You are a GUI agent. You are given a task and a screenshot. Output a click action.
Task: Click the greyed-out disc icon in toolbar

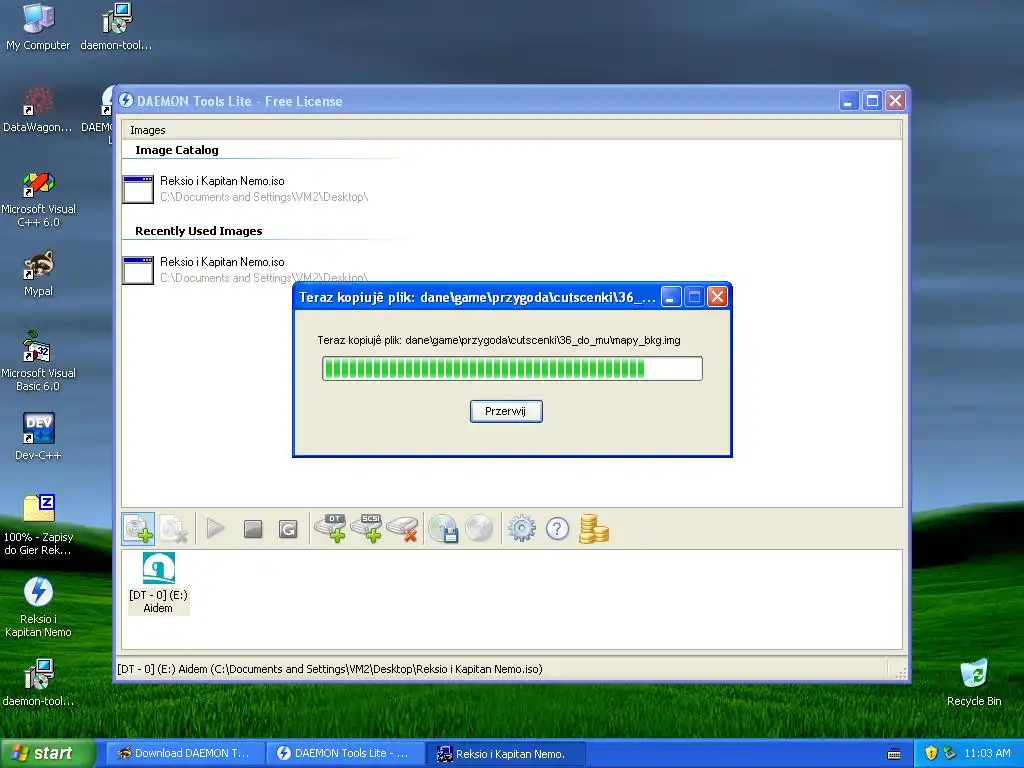tap(479, 529)
